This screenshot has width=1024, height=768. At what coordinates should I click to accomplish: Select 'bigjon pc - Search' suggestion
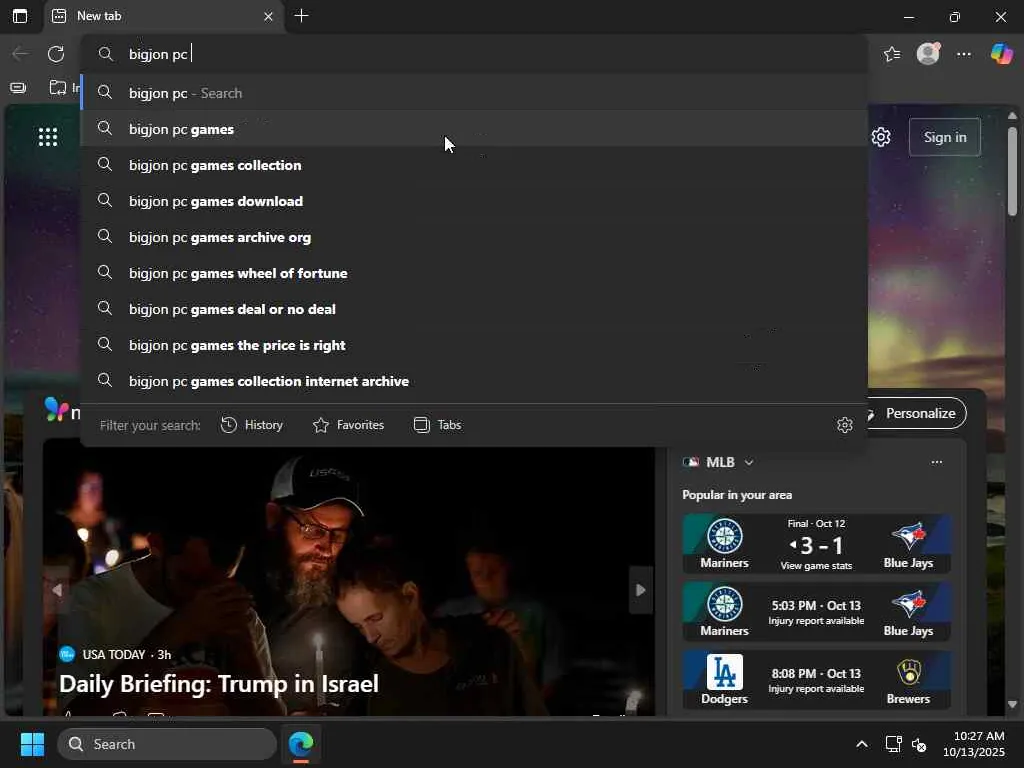pyautogui.click(x=474, y=93)
